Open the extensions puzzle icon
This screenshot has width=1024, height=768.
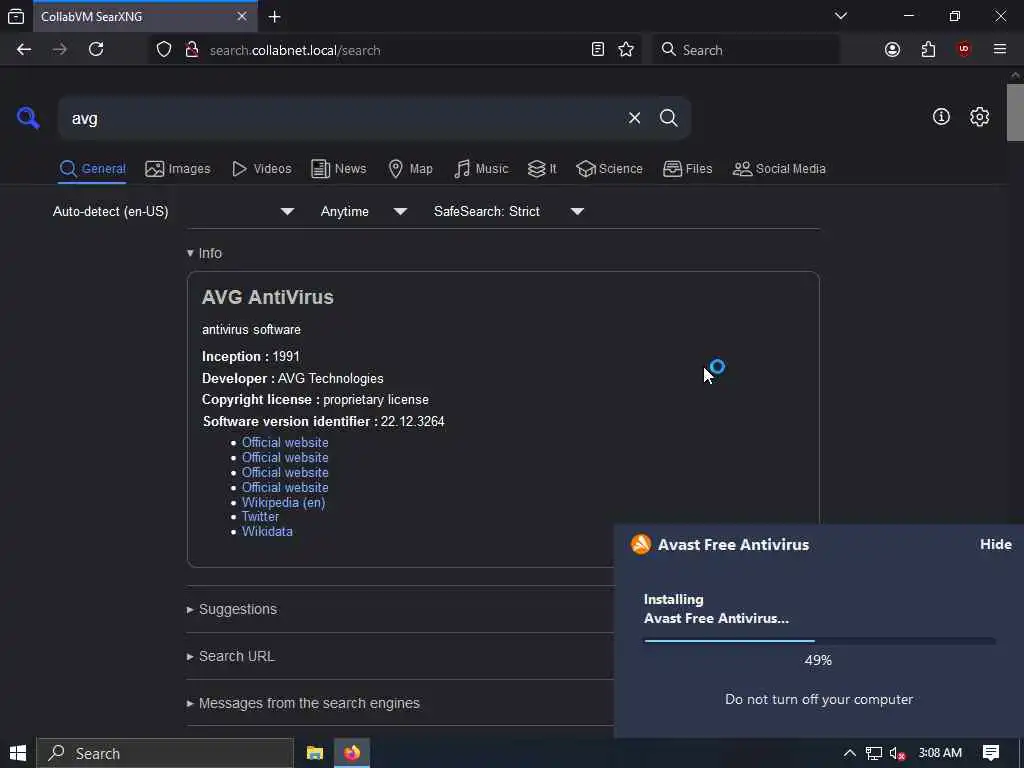click(928, 50)
